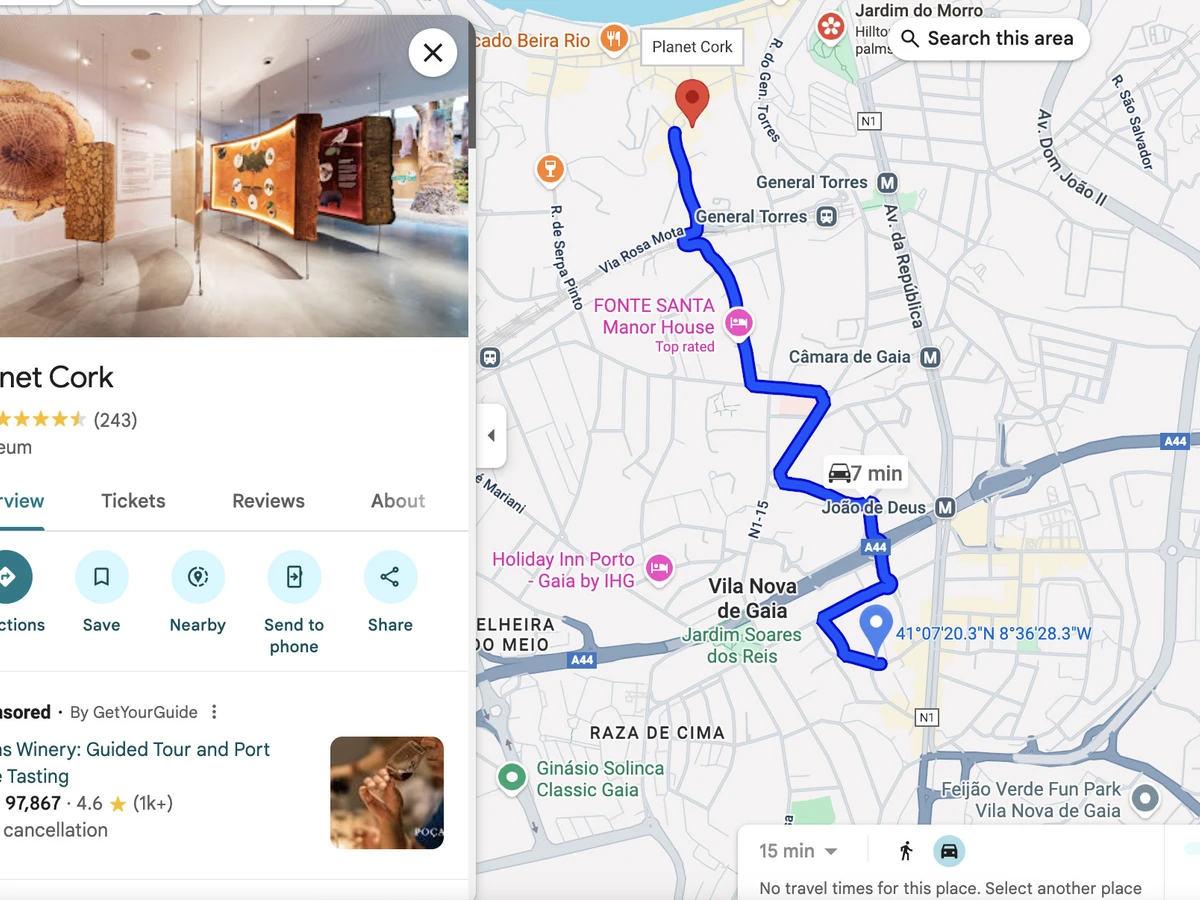Click the blue coordinates location pin

876,630
